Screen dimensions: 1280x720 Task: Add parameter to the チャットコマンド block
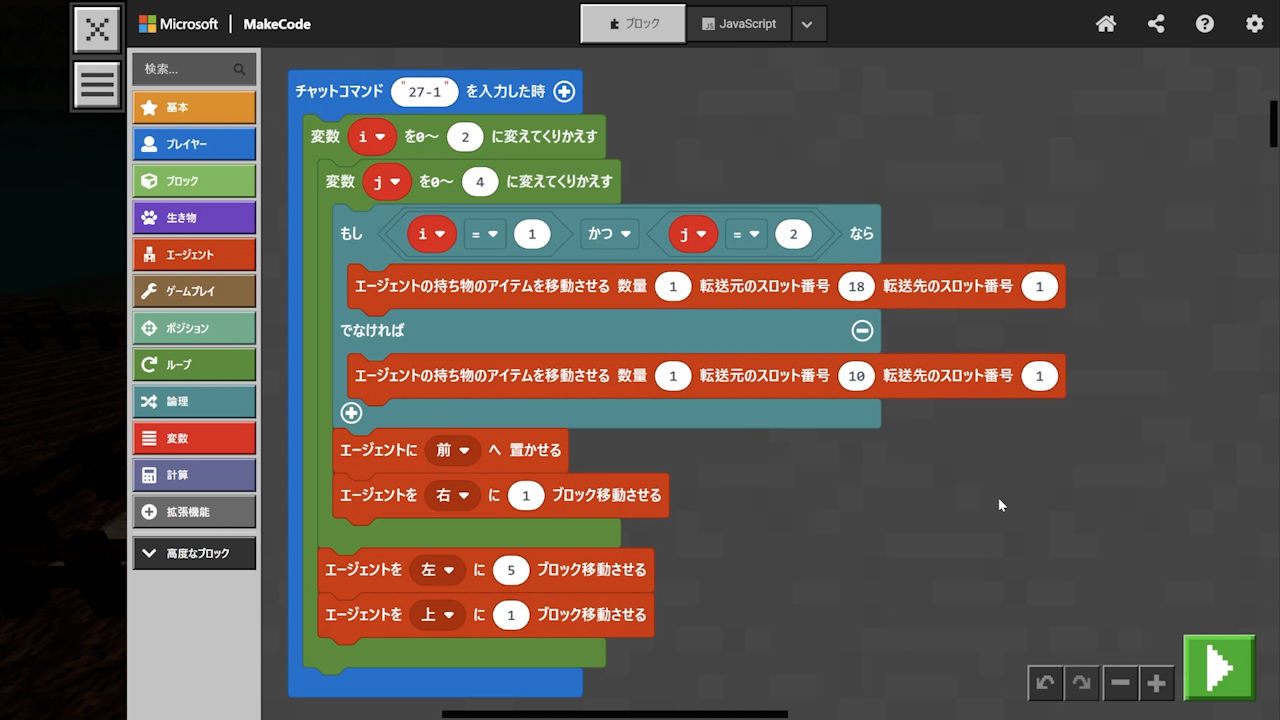click(564, 91)
